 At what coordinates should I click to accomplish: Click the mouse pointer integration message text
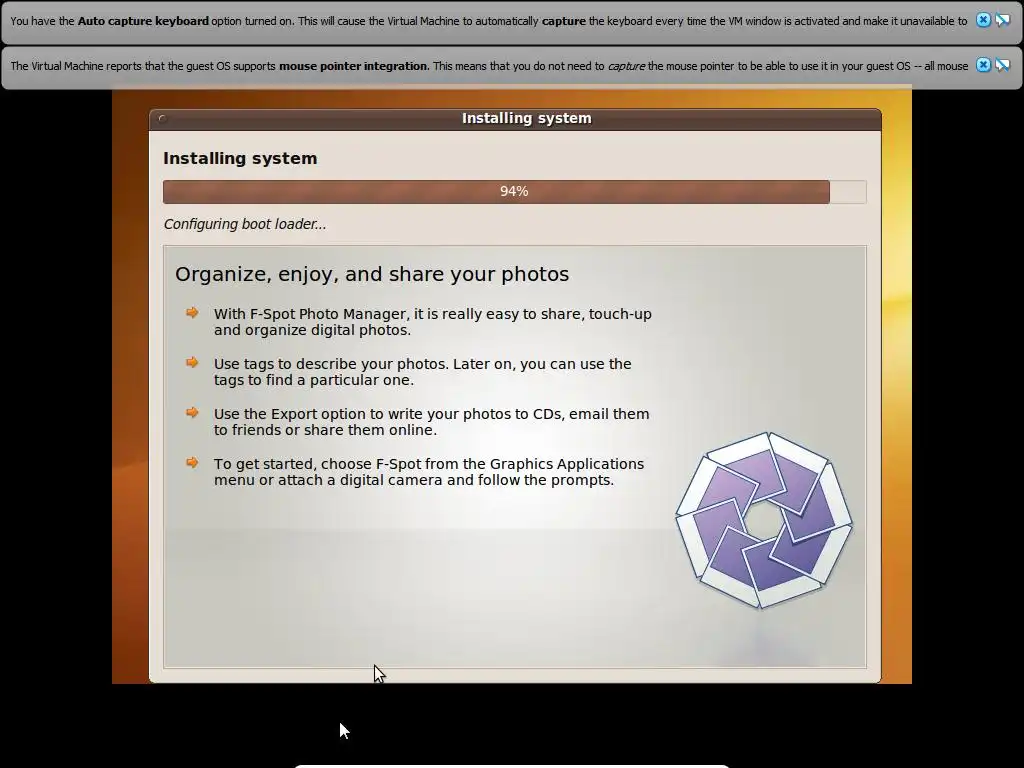[x=489, y=66]
